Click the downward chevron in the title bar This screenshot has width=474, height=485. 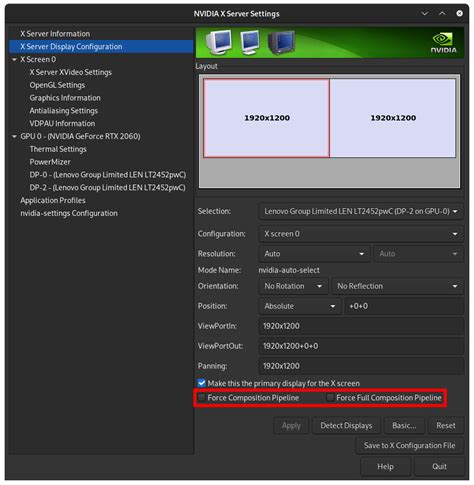425,13
